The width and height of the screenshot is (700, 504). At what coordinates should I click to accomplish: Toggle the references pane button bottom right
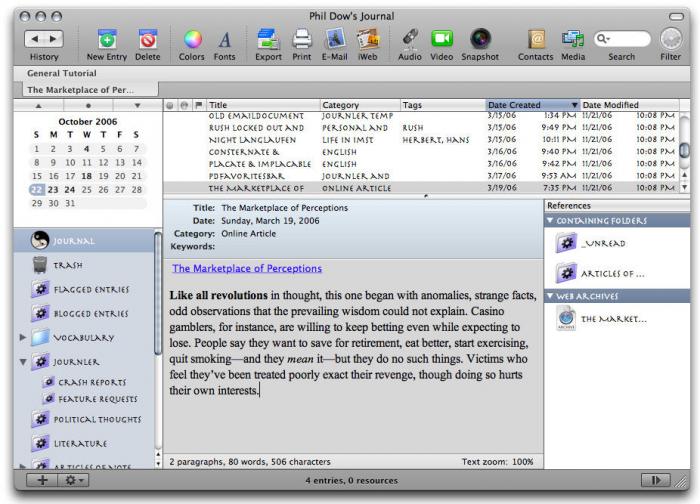click(x=655, y=480)
